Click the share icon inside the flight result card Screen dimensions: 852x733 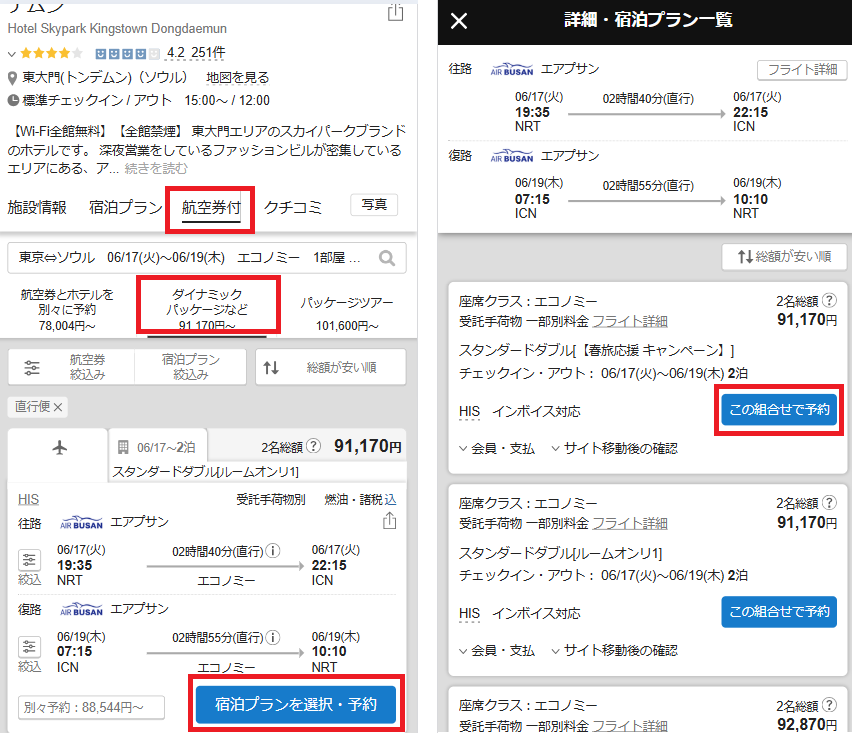click(x=390, y=521)
